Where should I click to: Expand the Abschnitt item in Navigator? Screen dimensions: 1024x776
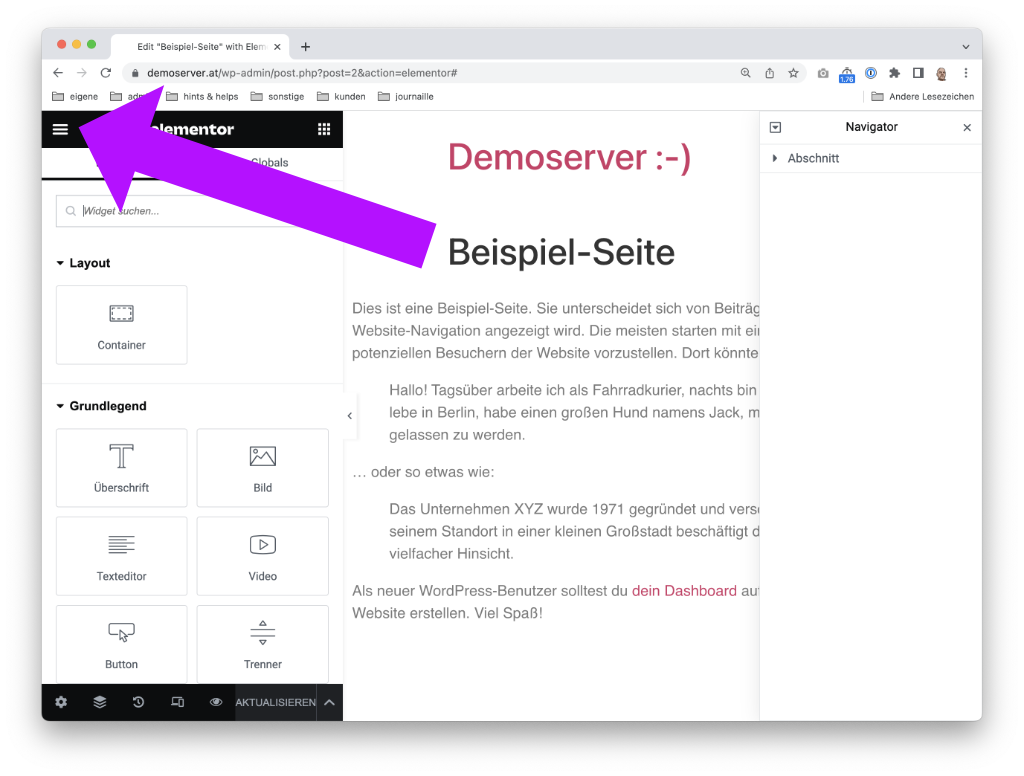(775, 158)
